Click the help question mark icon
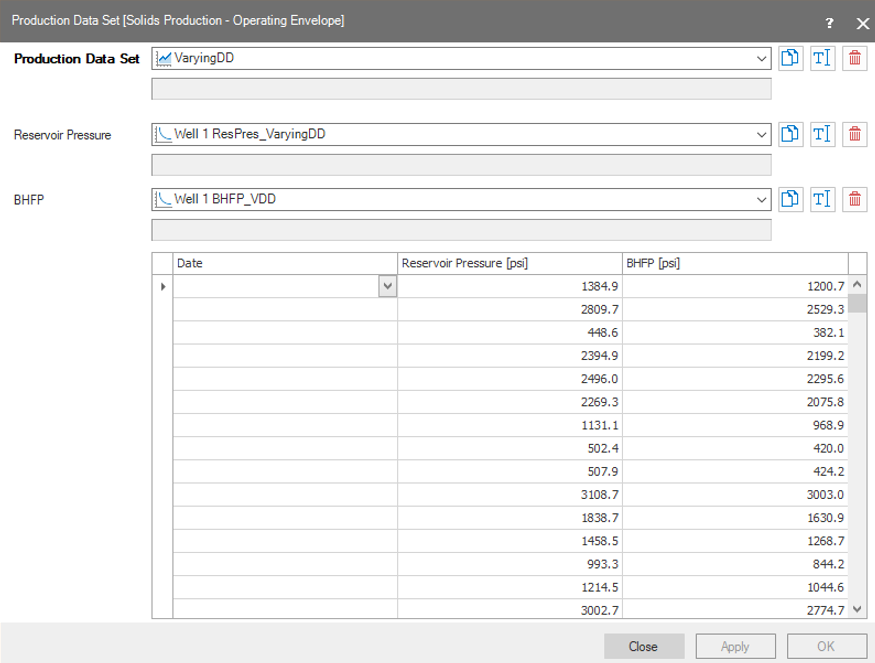Viewport: 875px width, 663px height. (x=829, y=23)
